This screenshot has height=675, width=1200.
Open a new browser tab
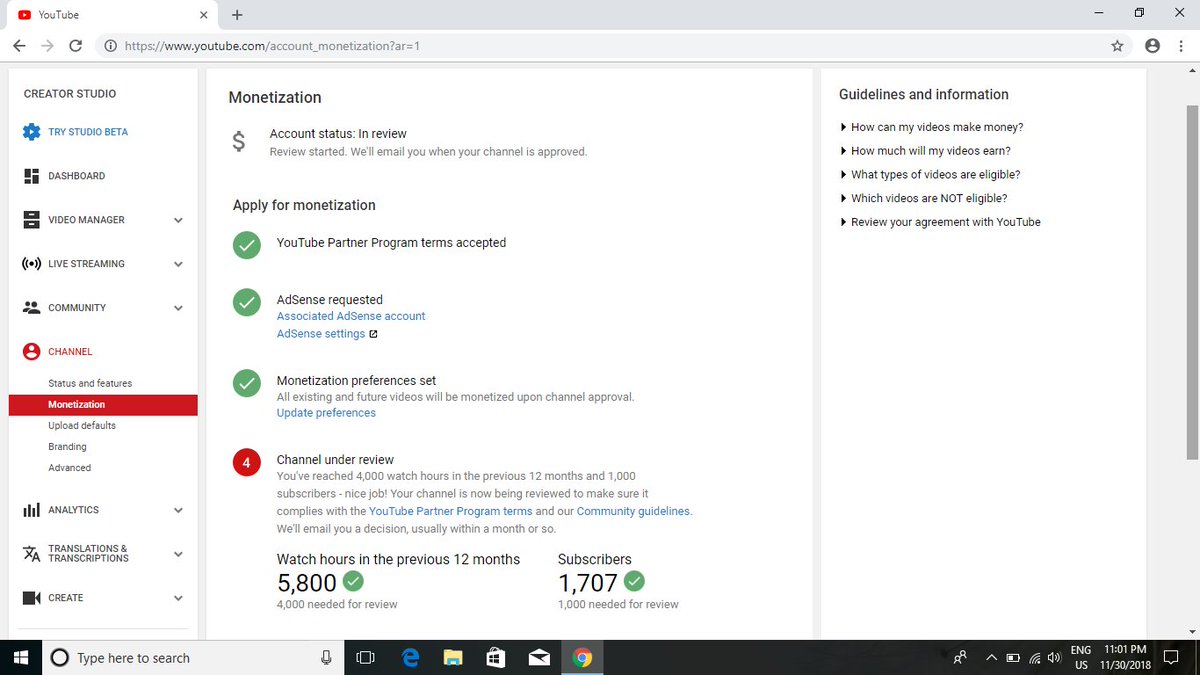tap(237, 15)
